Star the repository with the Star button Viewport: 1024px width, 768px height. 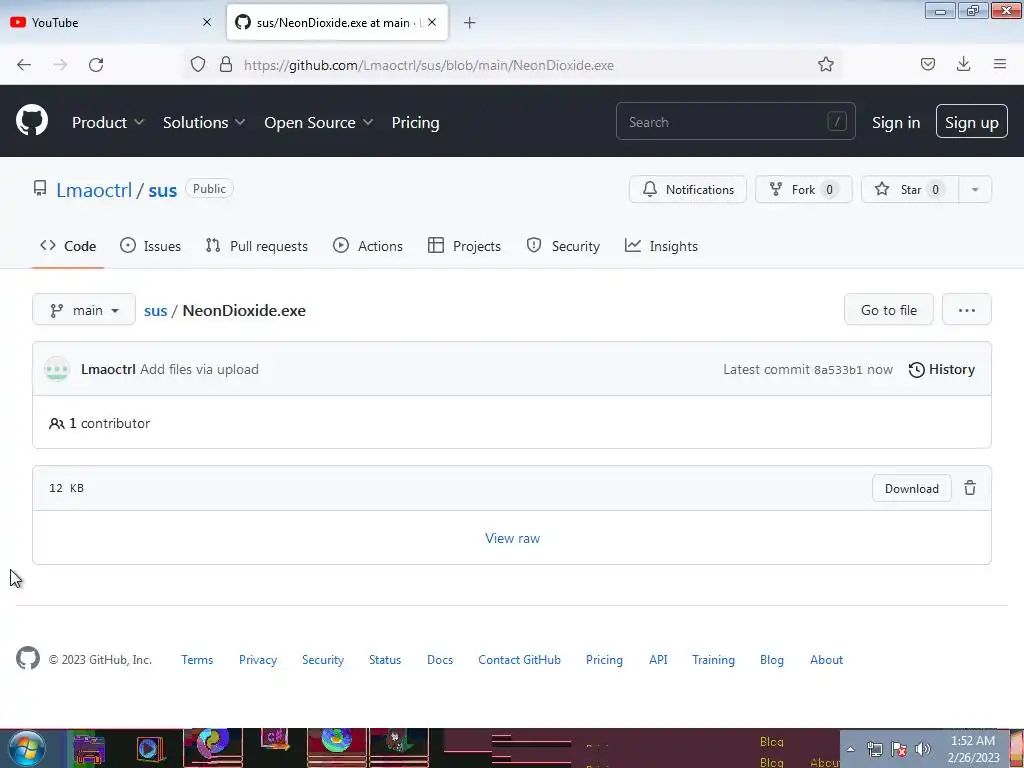point(910,189)
